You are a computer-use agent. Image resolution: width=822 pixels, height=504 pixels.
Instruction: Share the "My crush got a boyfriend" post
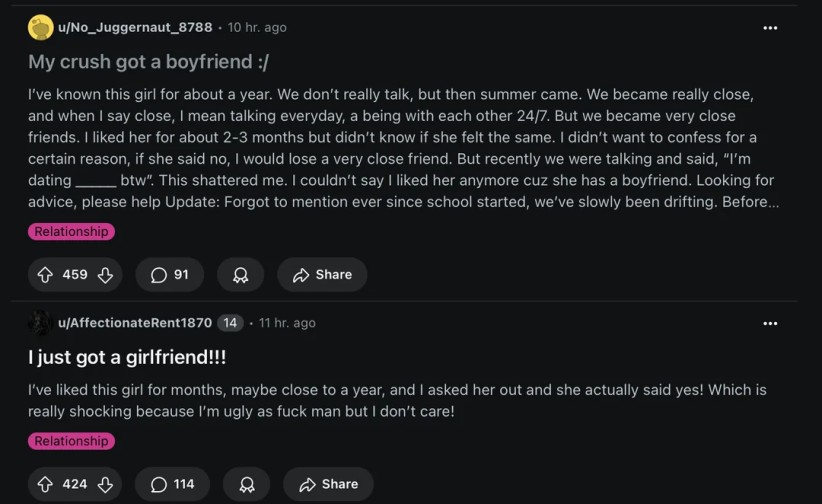coord(322,275)
